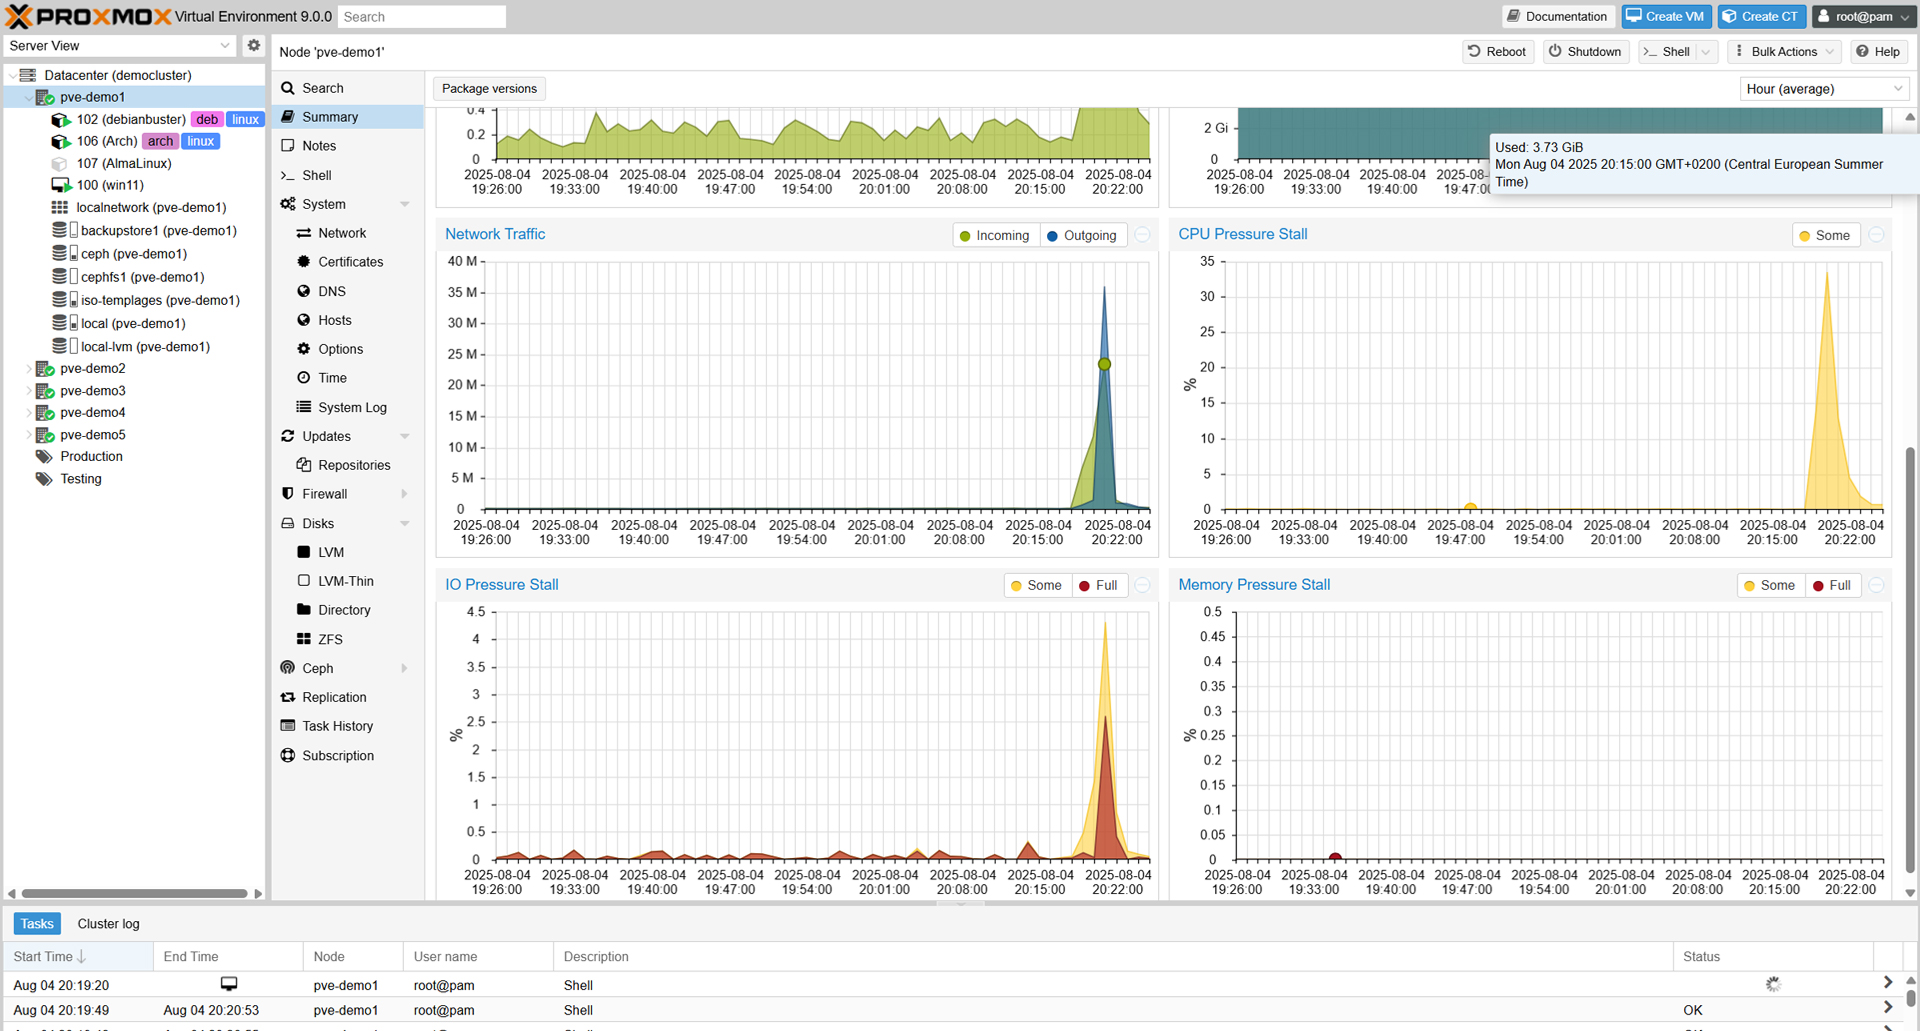Image resolution: width=1920 pixels, height=1031 pixels.
Task: Toggle Full series in IO Pressure Stall
Action: (1099, 585)
